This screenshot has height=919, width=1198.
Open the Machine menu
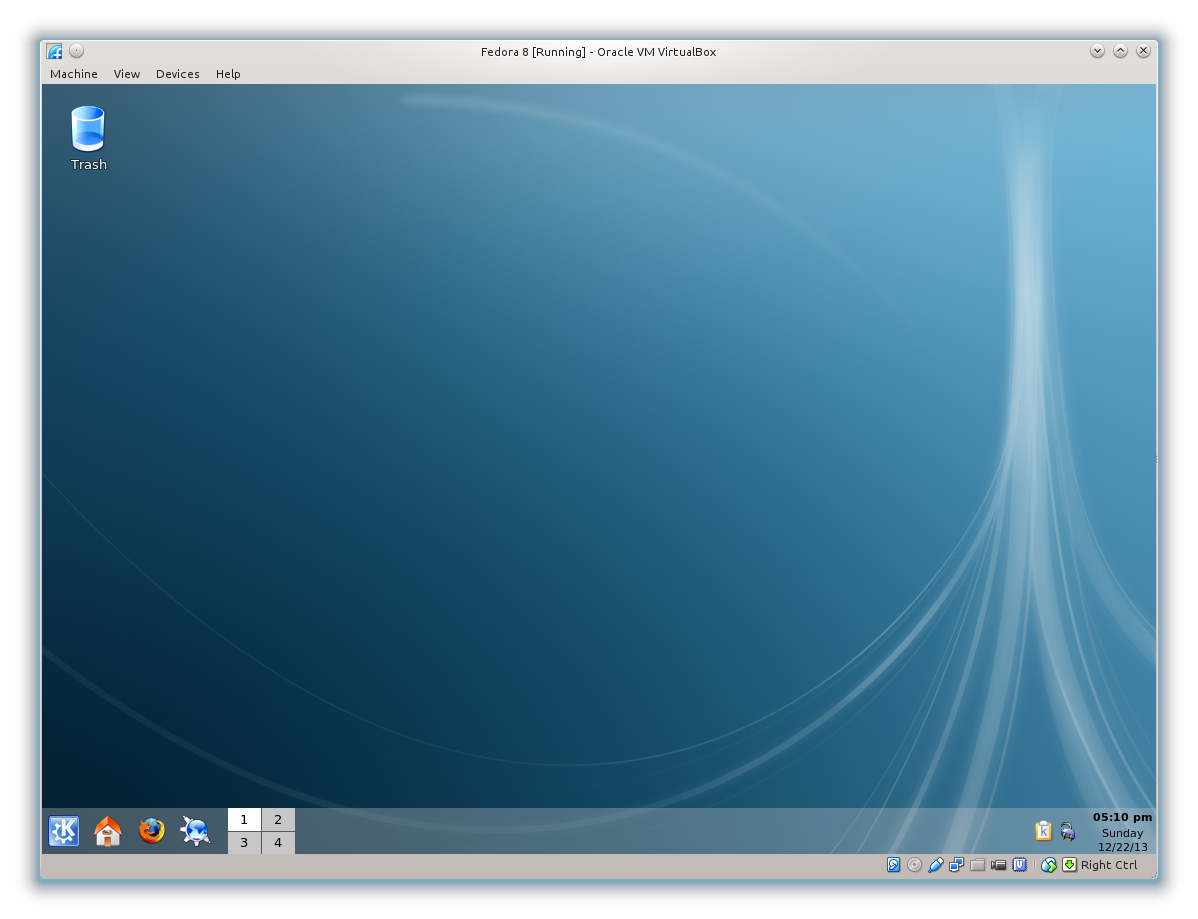(74, 74)
